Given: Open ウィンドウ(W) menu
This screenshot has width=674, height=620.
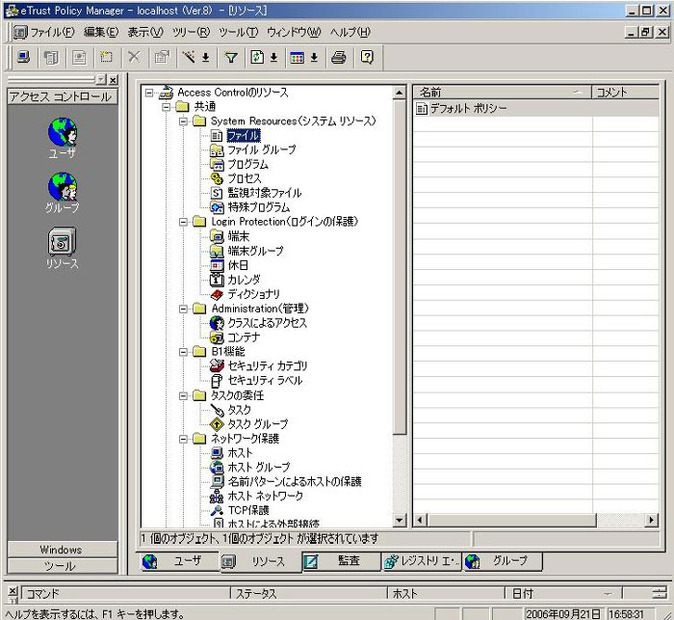Looking at the screenshot, I should click(294, 32).
